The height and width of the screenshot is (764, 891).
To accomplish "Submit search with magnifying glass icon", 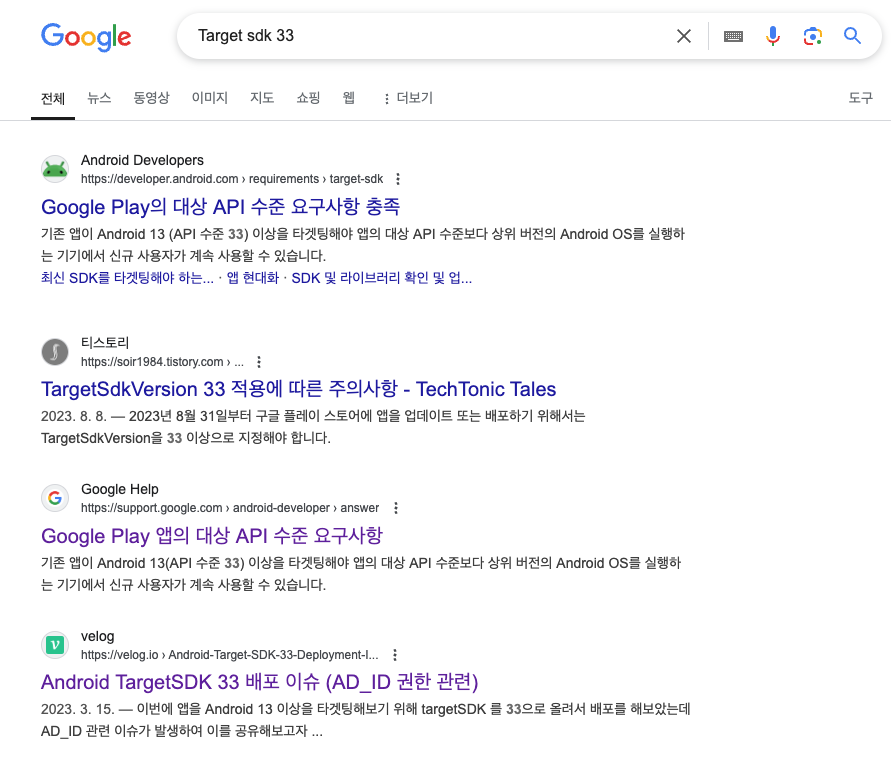I will tap(852, 35).
